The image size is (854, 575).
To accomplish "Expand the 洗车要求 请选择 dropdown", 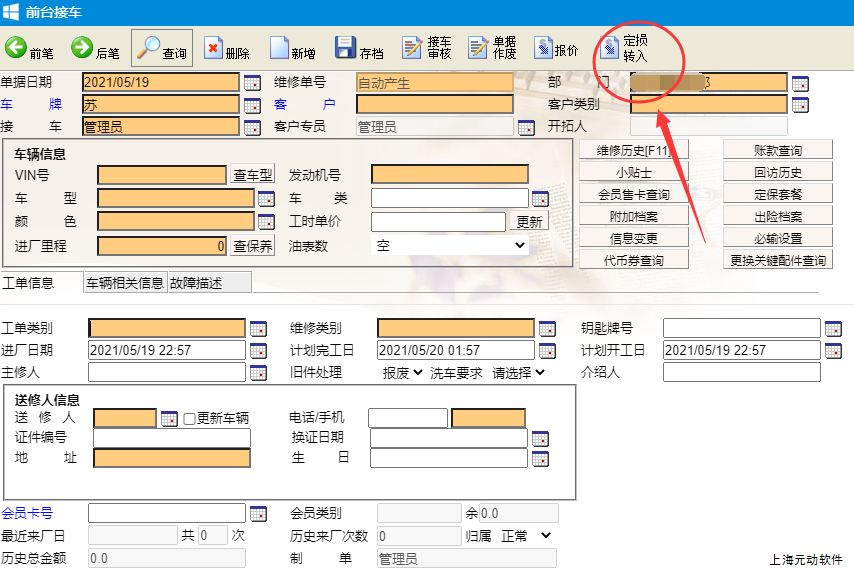I will [x=519, y=373].
